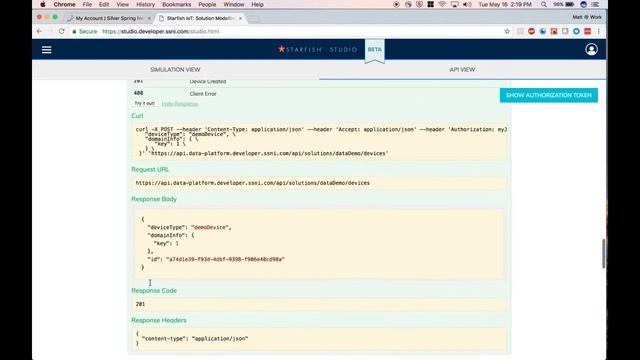Reload the current page
Viewport: 640px width, 360px height.
click(x=62, y=31)
